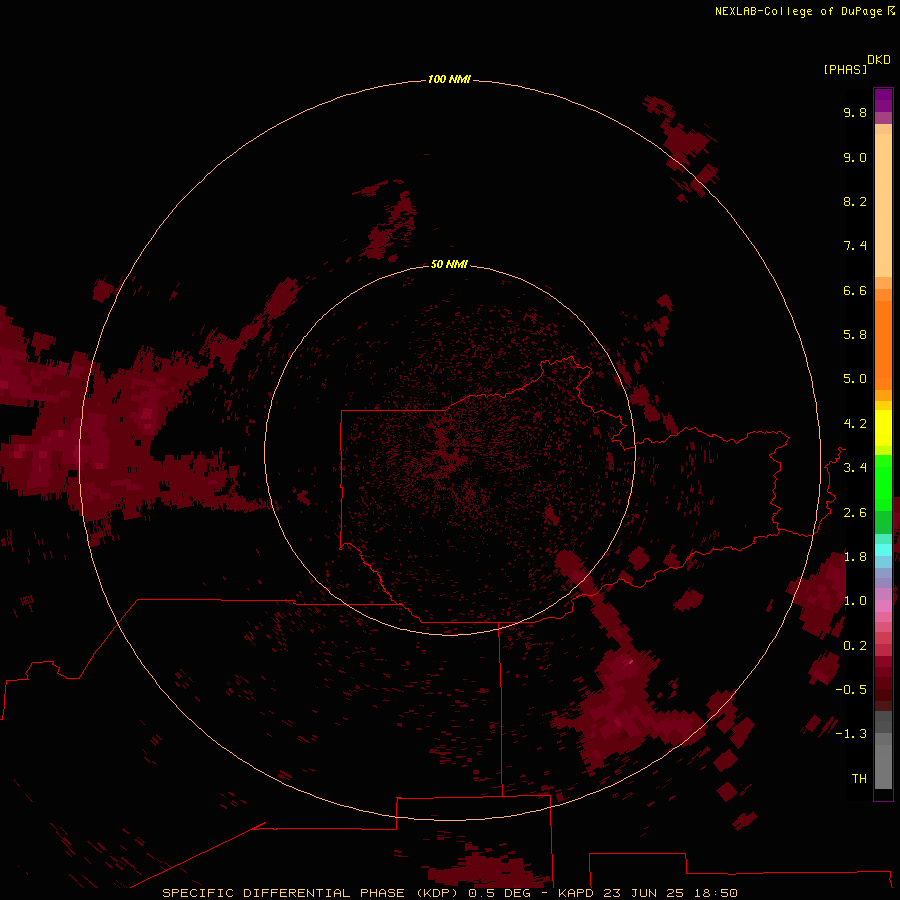Click the 9.8 scale value
900x900 pixels.
tap(855, 112)
